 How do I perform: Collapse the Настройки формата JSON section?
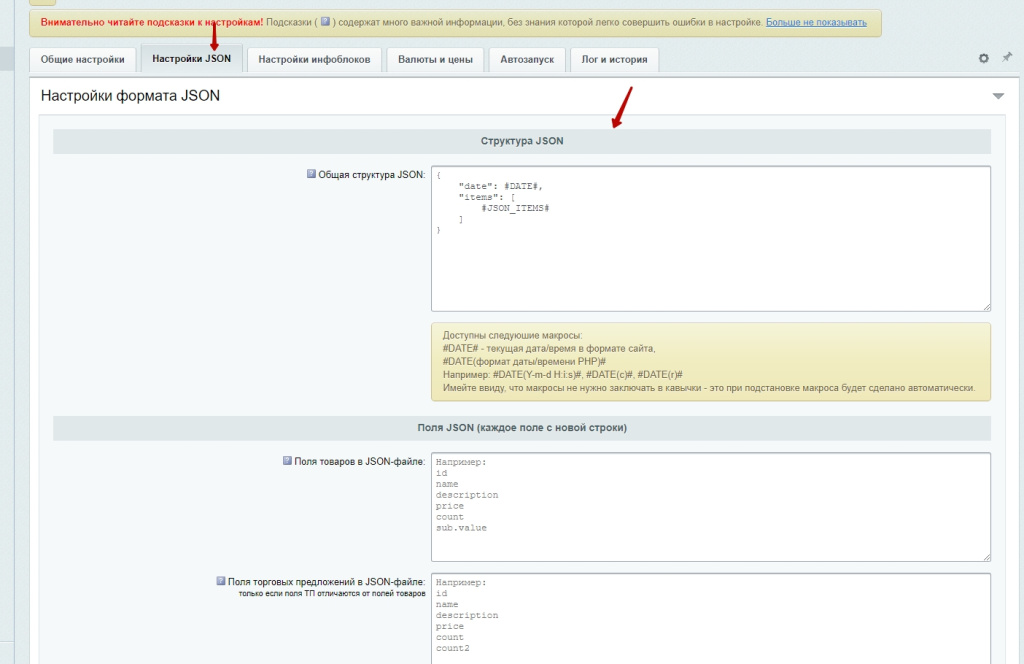pos(998,96)
